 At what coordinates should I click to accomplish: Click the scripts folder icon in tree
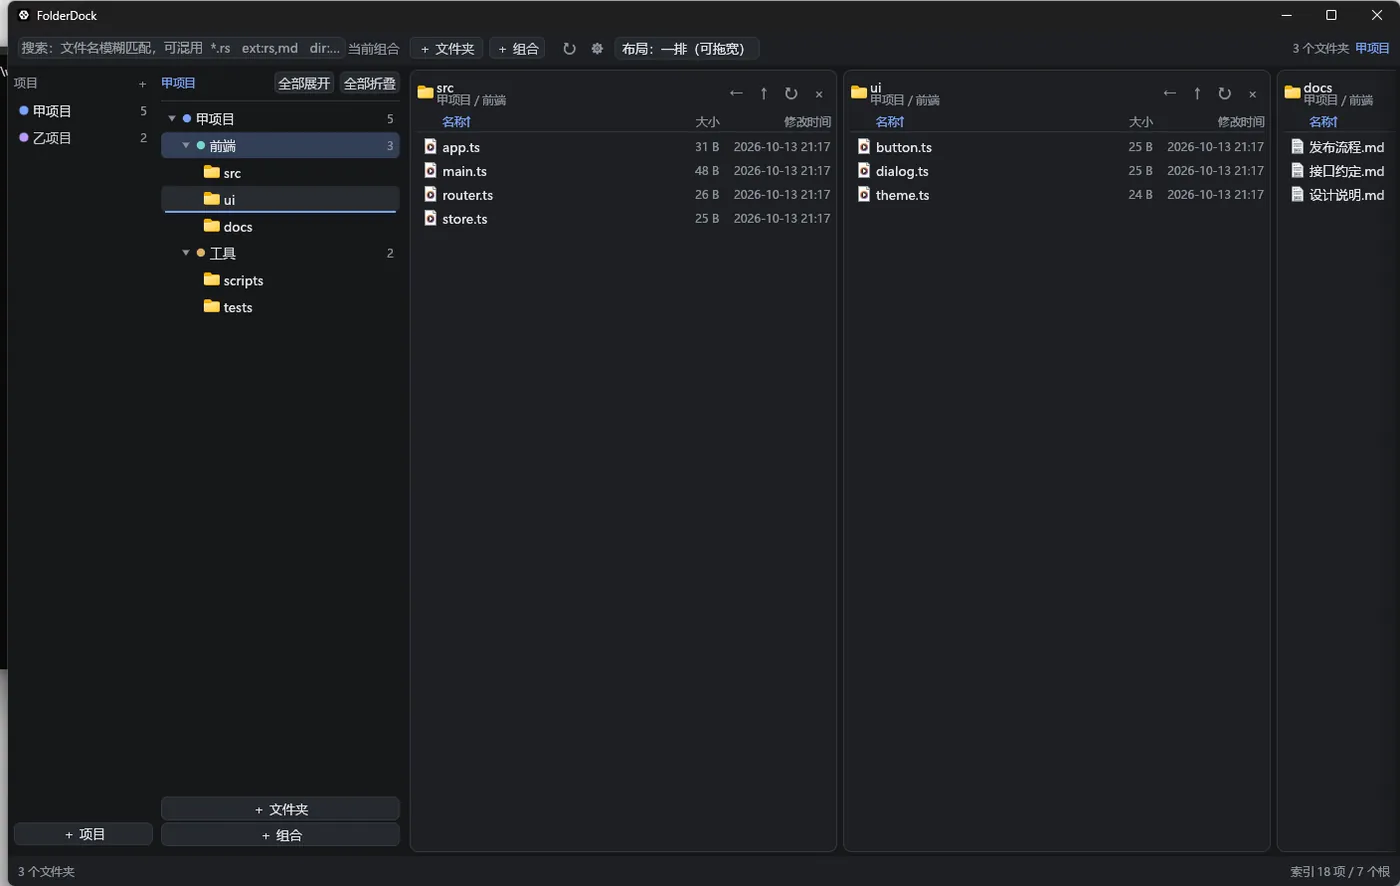211,279
